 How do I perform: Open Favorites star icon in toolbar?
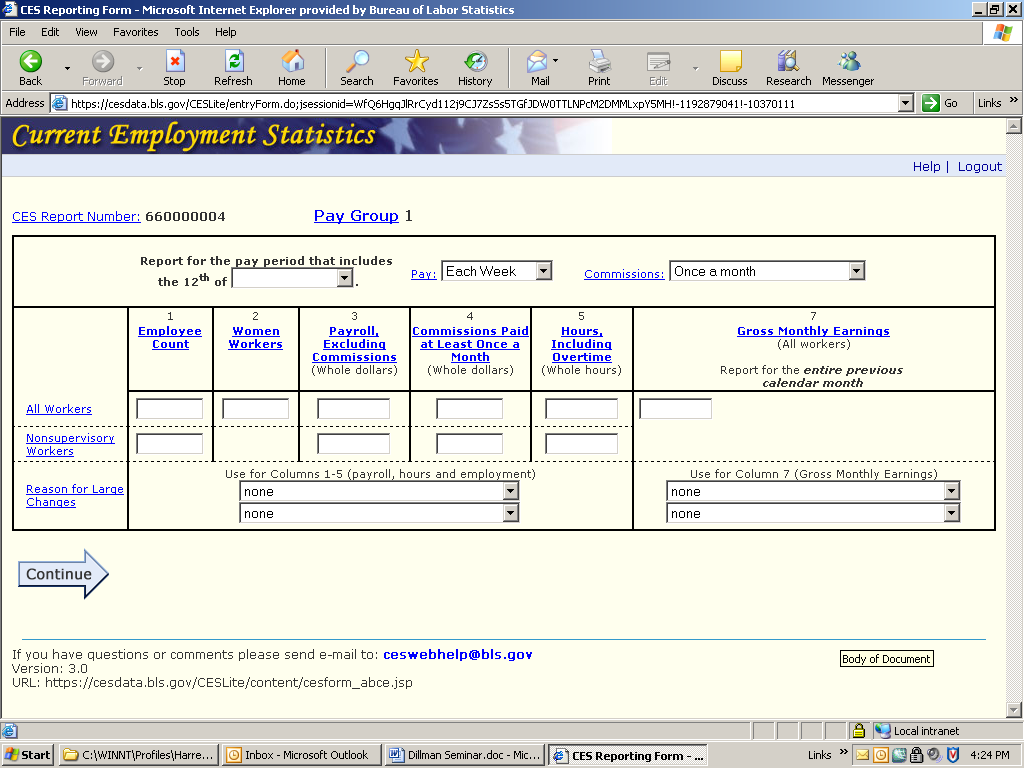(416, 62)
